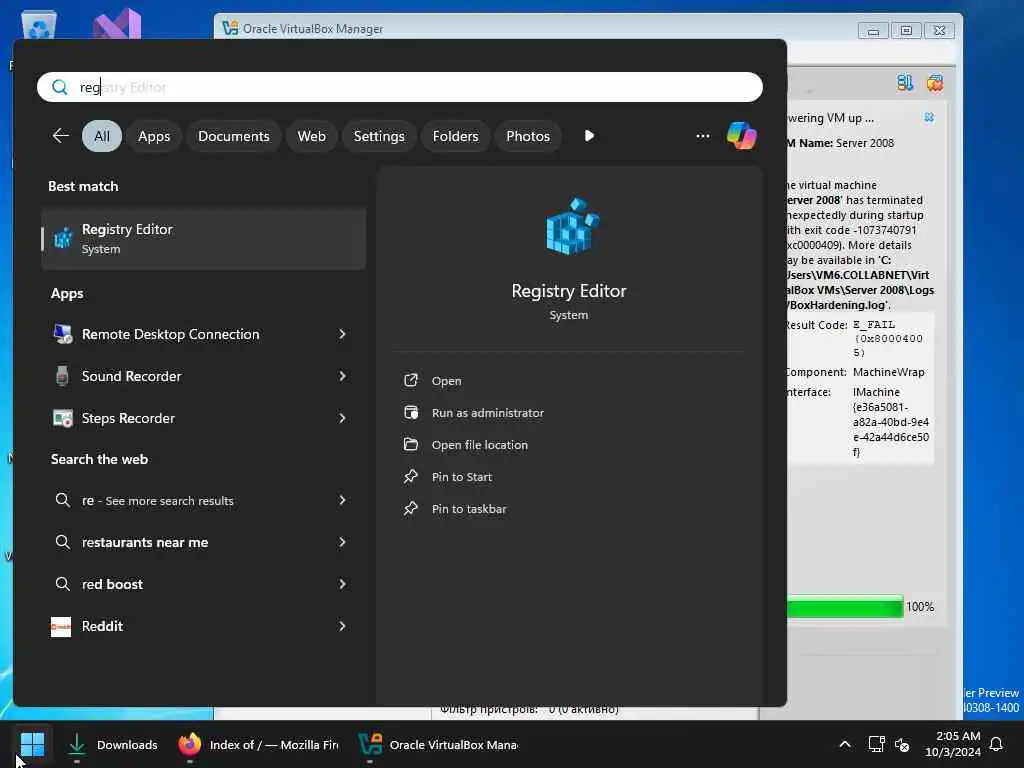The height and width of the screenshot is (768, 1024).
Task: Click 'restaurants near me' web suggestion
Action: coord(145,542)
